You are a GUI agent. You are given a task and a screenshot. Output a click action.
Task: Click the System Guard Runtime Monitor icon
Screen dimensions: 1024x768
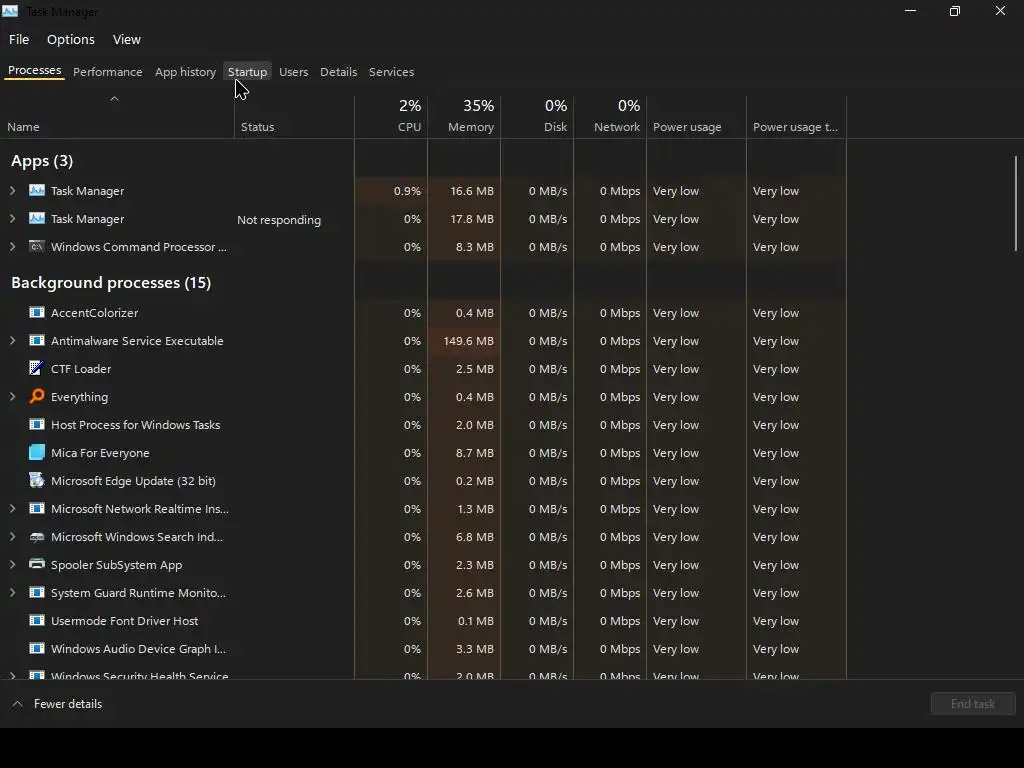point(37,592)
